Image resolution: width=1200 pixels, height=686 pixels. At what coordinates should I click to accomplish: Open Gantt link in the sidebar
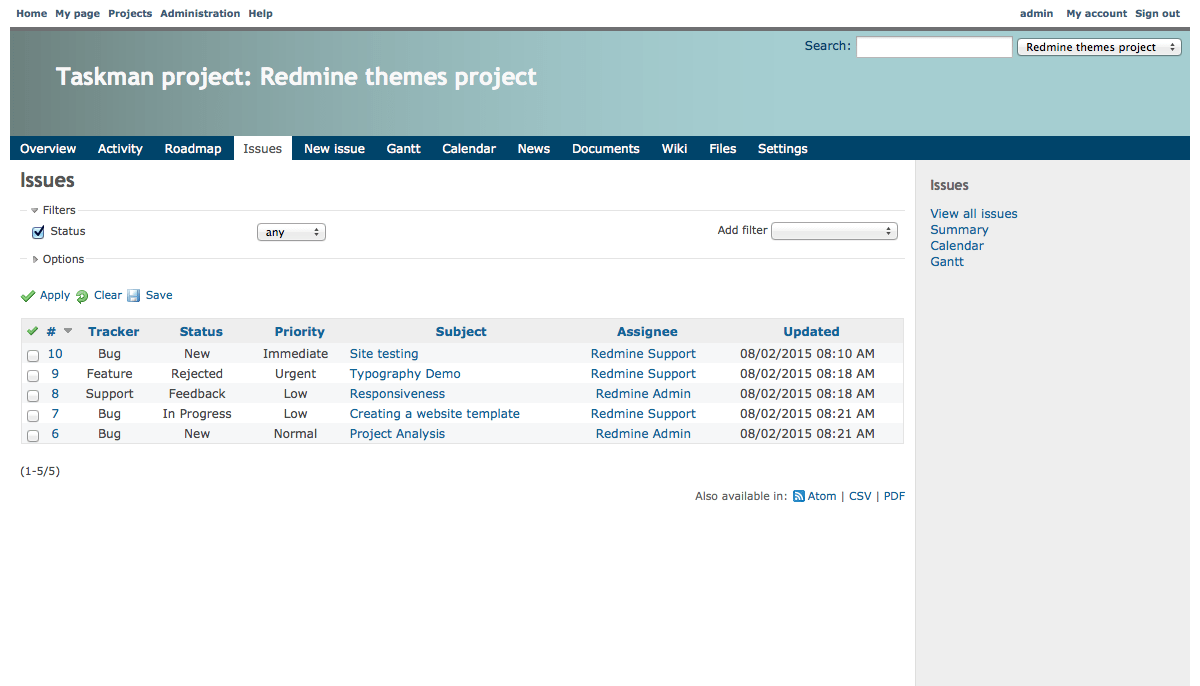(947, 262)
